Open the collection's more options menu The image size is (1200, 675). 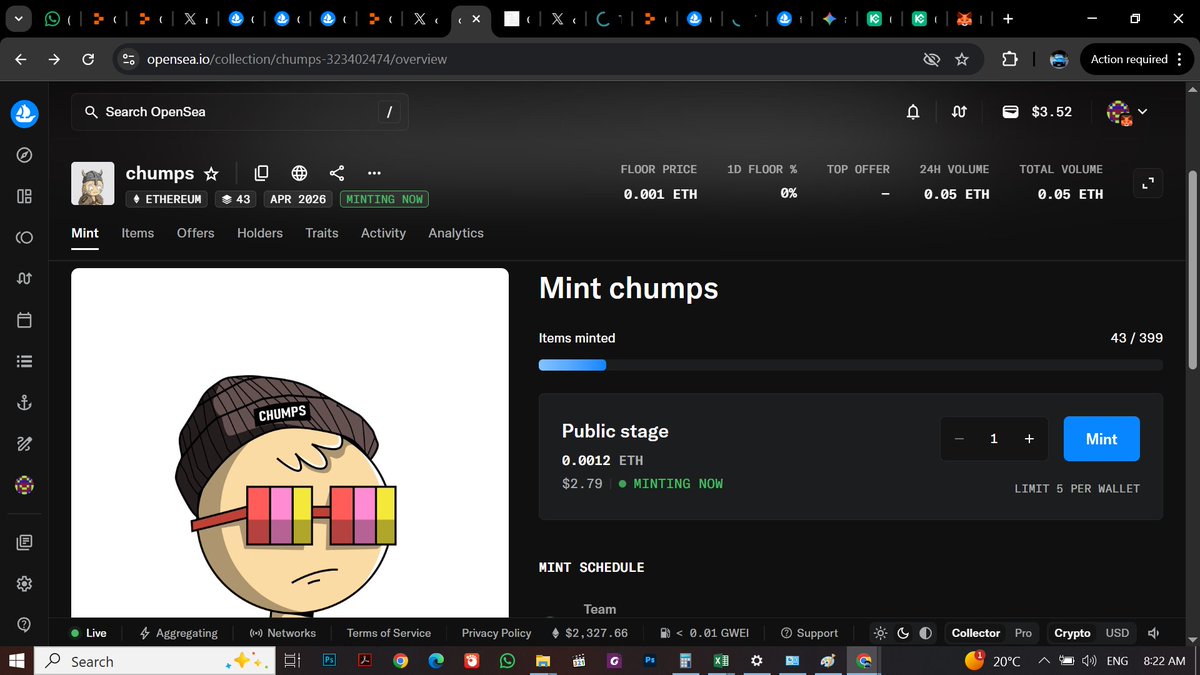click(374, 172)
